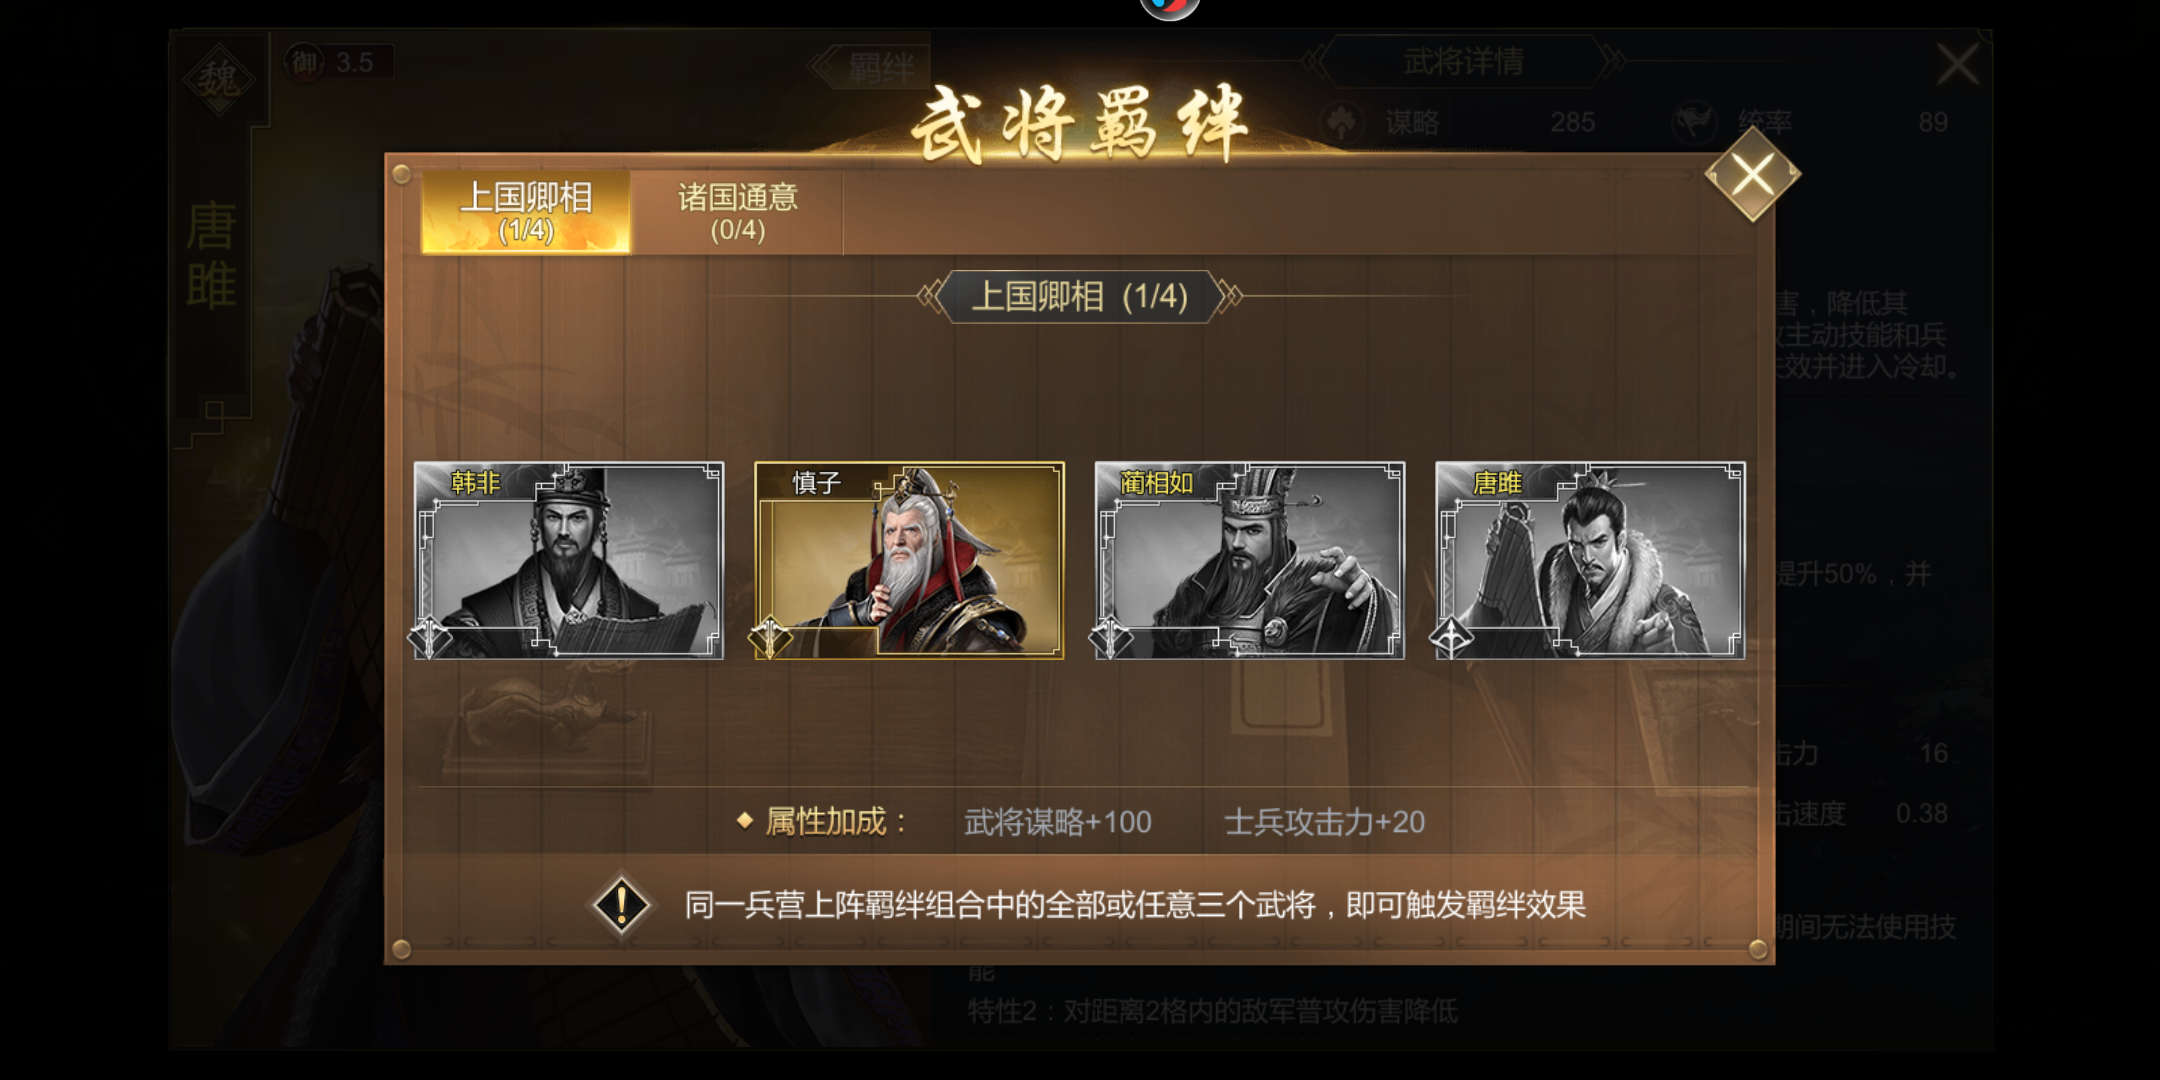Open the 蔺相如 general portrait card
This screenshot has width=2160, height=1080.
pos(1250,560)
